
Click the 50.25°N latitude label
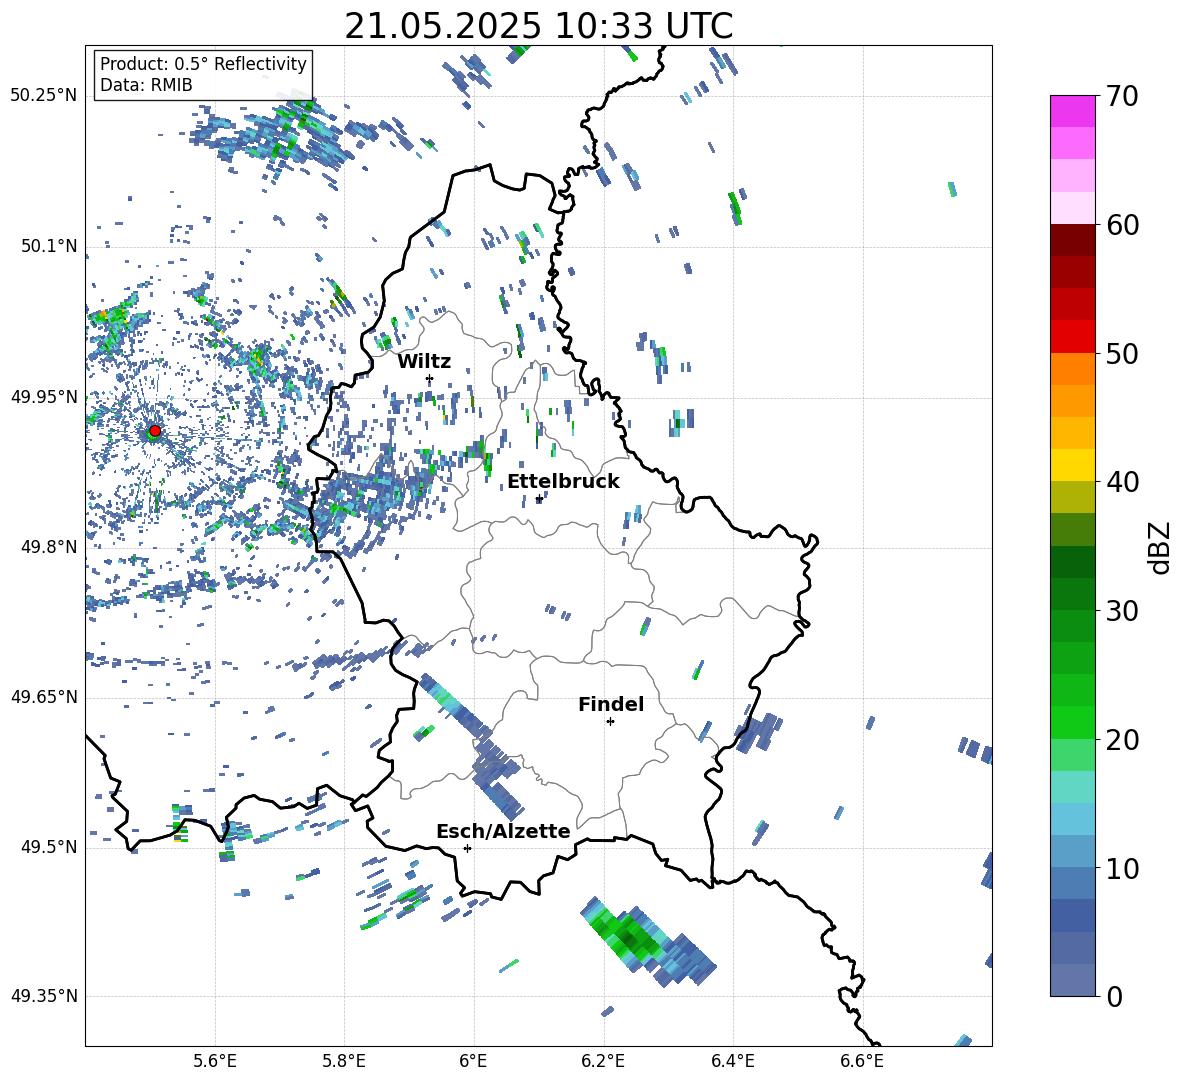44,96
